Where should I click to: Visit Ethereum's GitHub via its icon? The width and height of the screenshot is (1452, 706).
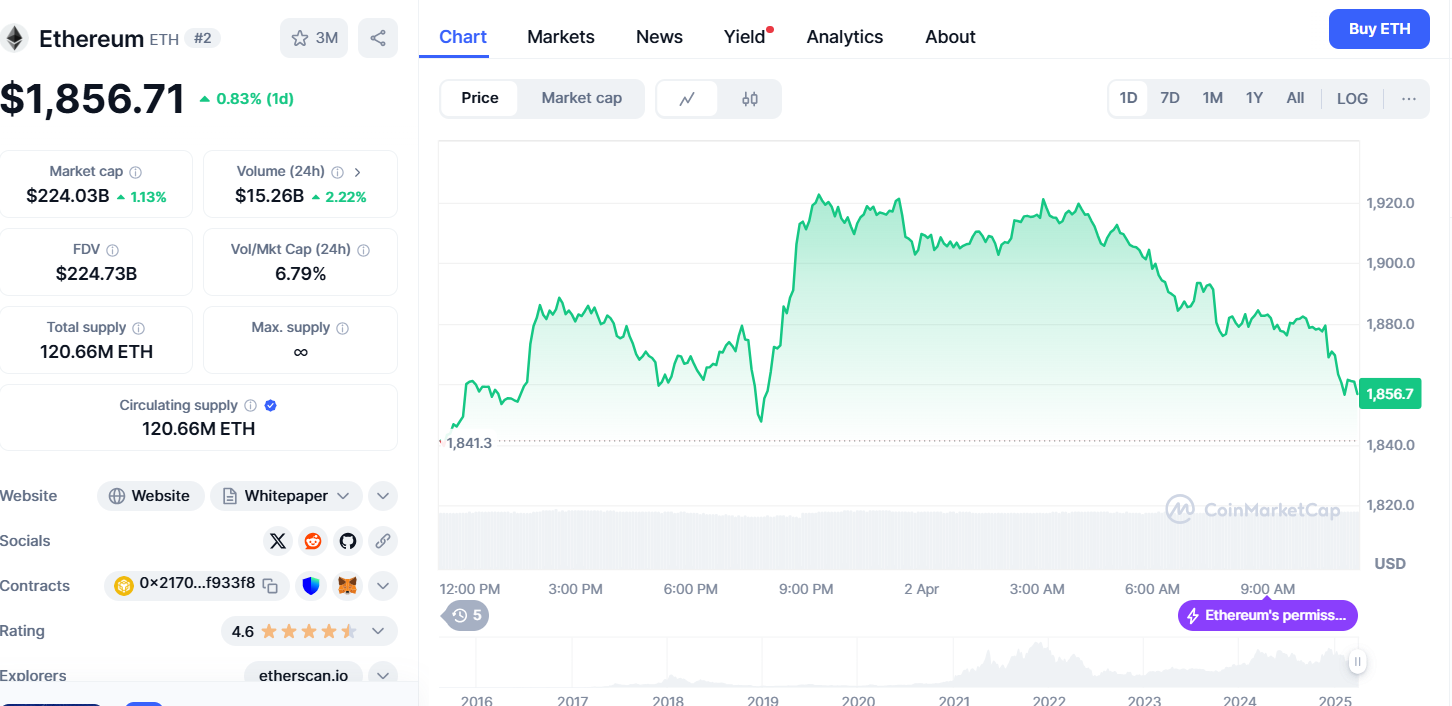click(347, 540)
